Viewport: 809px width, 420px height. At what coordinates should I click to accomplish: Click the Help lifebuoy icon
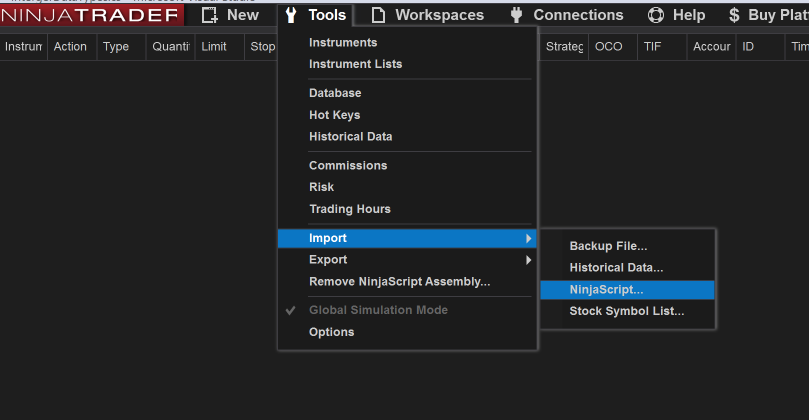click(656, 15)
